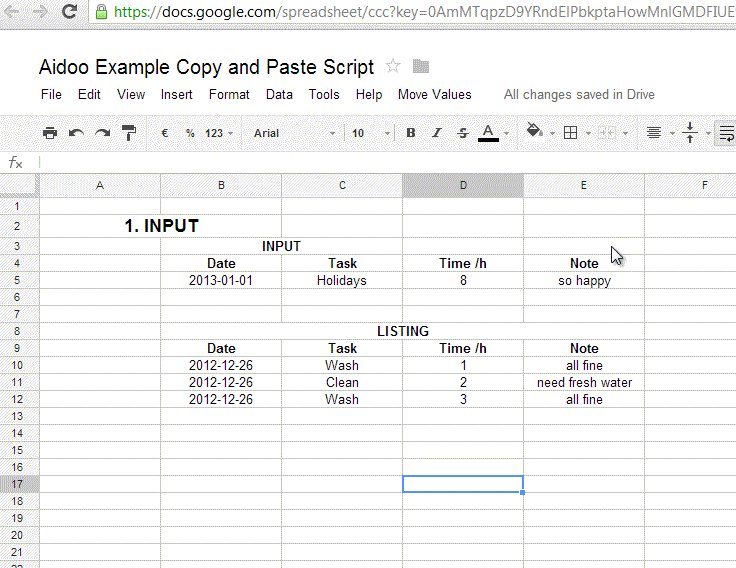Select the cell with value 8

tap(463, 280)
